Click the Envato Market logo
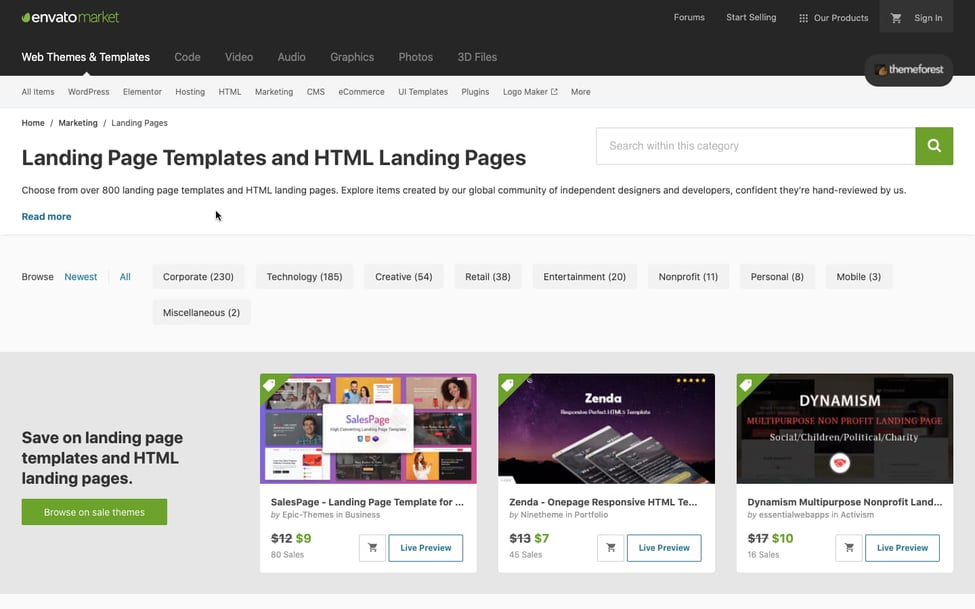This screenshot has width=975, height=609. click(68, 17)
